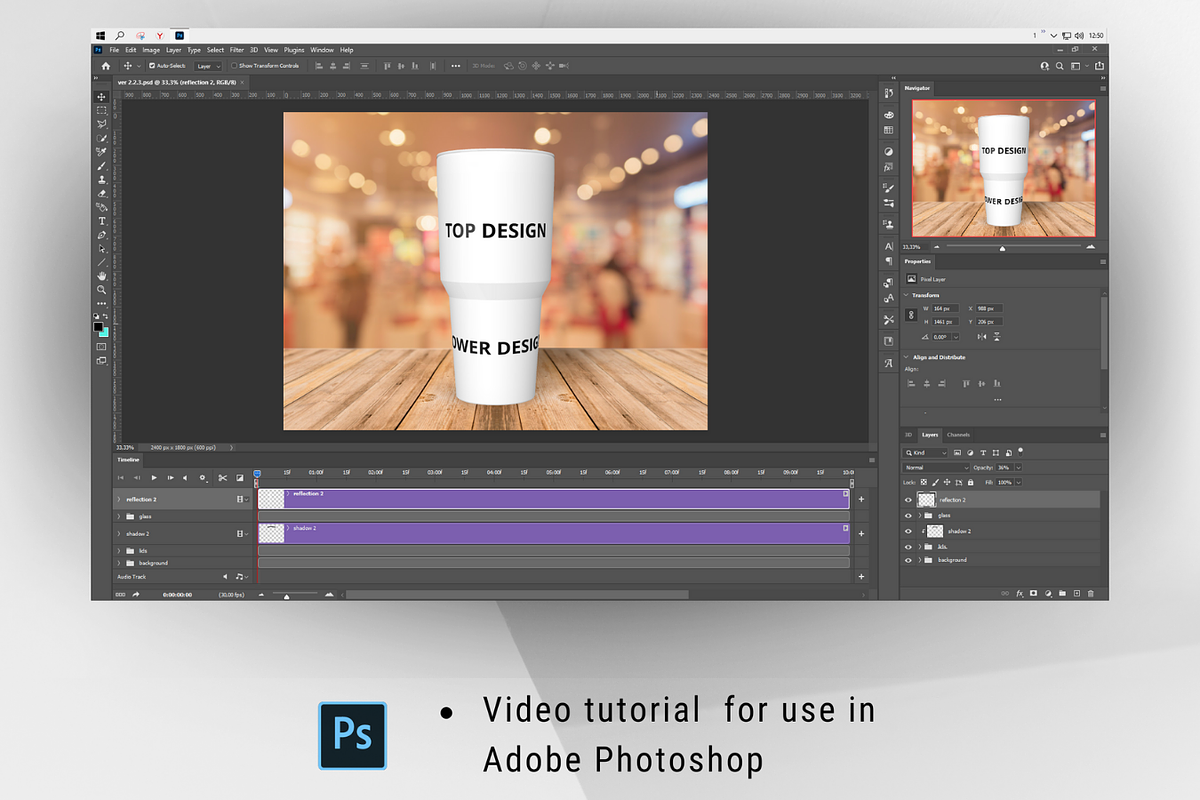Switch to the 3D tab
Screen dimensions: 1200x800
(x=908, y=435)
